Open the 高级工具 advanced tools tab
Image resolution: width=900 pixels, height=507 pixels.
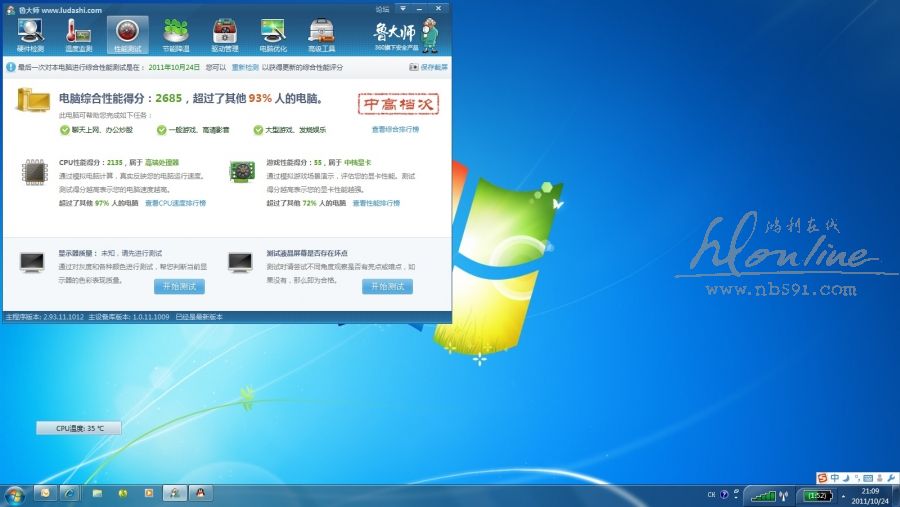pyautogui.click(x=321, y=35)
